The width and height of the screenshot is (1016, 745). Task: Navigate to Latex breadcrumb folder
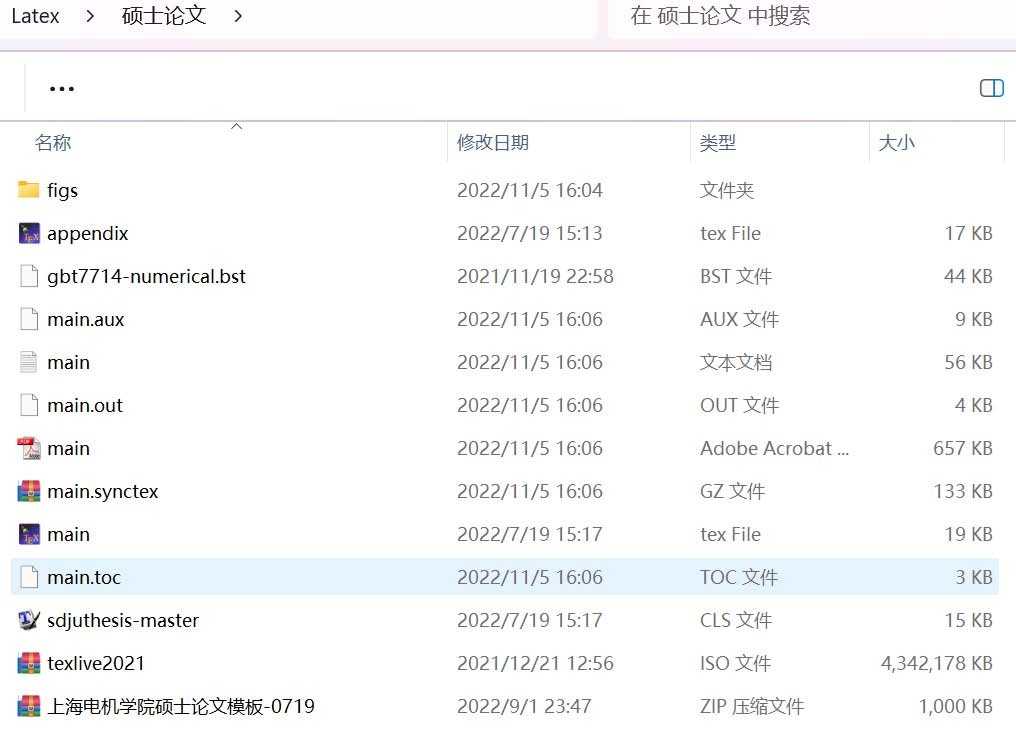pyautogui.click(x=36, y=16)
